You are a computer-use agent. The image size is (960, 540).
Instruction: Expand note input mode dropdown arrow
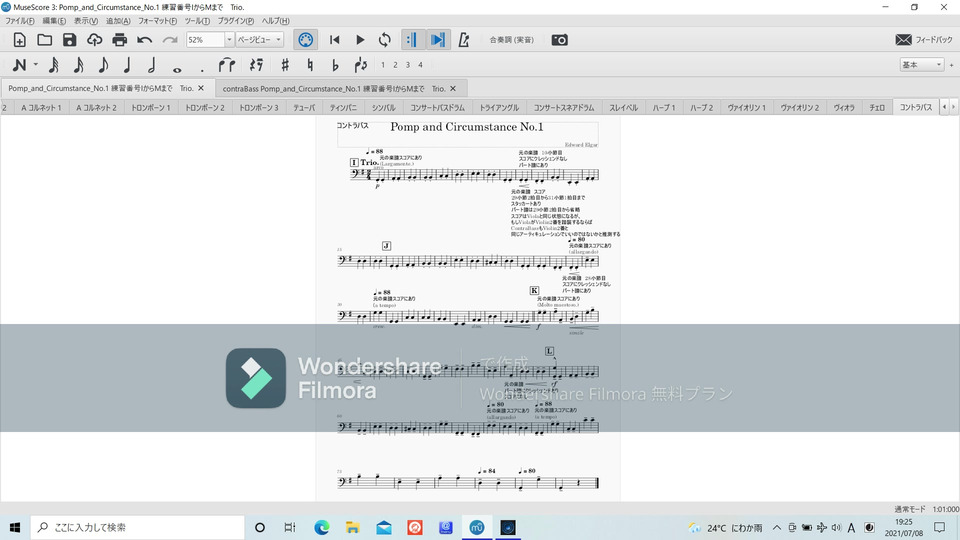pos(36,65)
